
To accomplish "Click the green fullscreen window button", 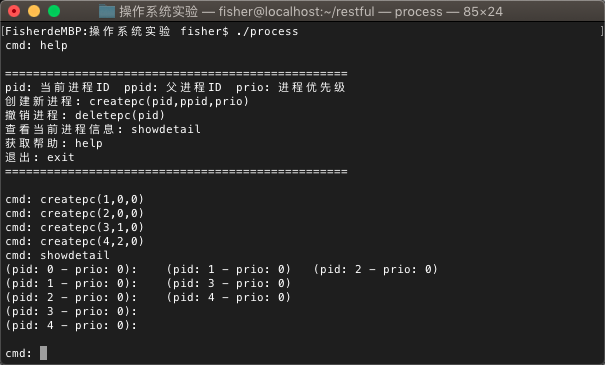I will tap(54, 11).
